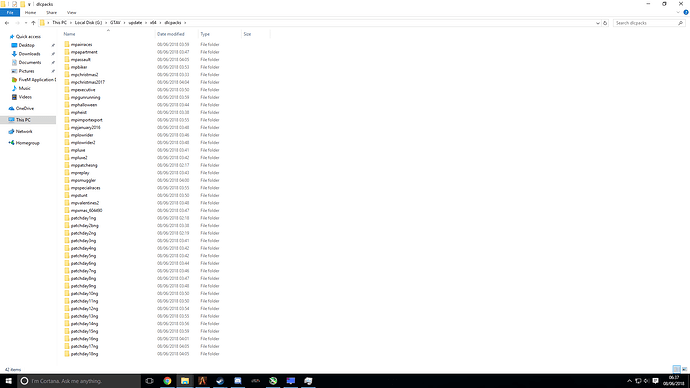
Task: Click GTAV in the breadcrumb path
Action: coord(115,23)
